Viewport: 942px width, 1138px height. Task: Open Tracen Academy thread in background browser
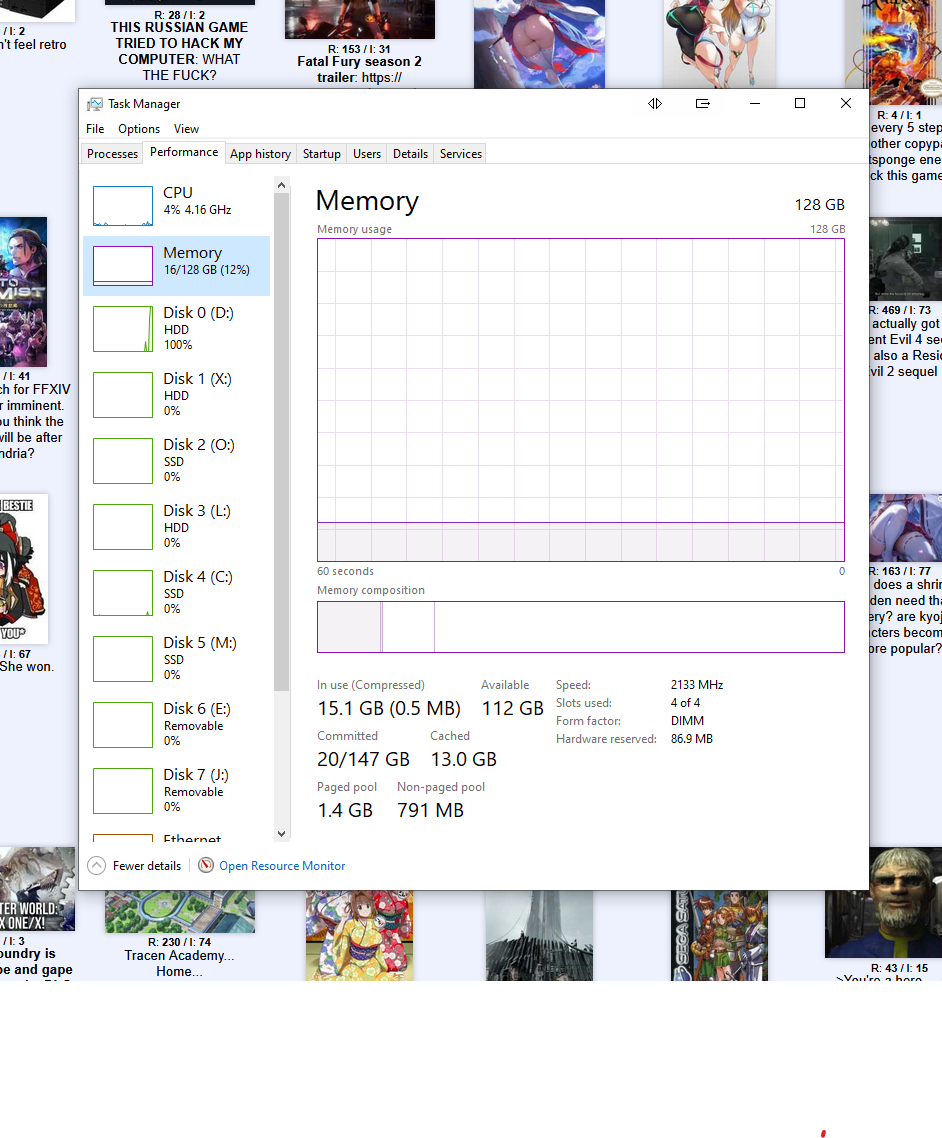point(179,963)
